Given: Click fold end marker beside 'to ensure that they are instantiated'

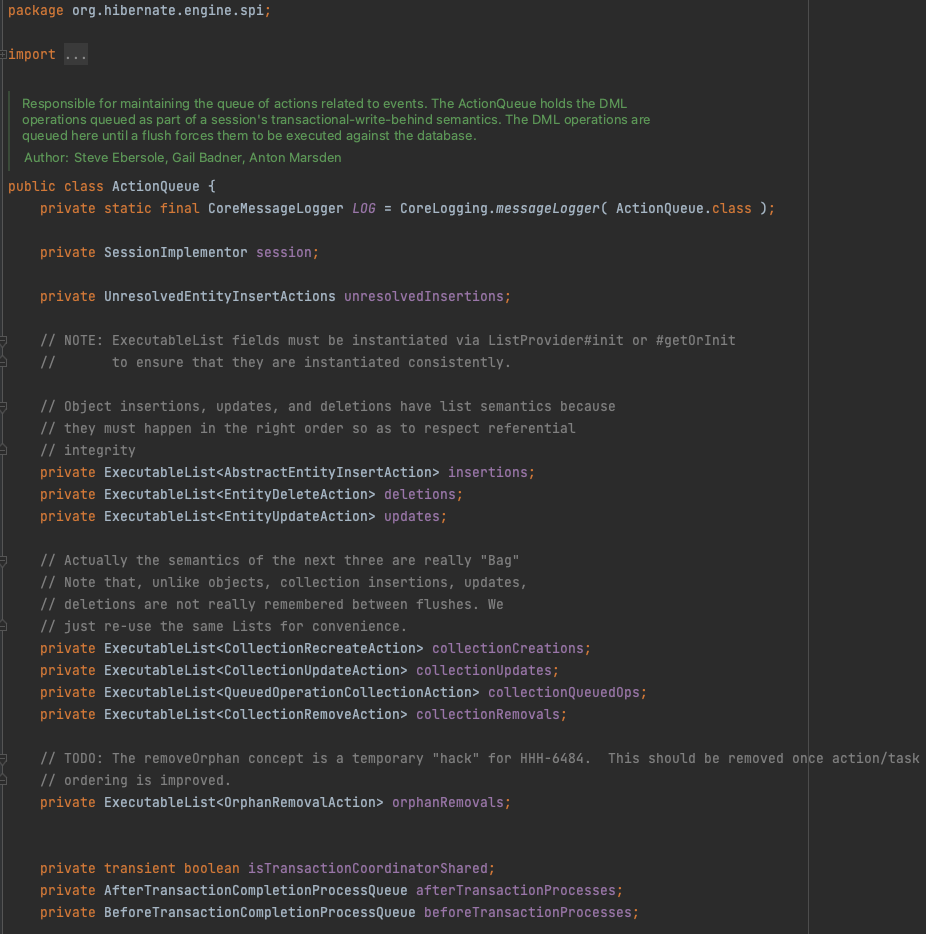Looking at the screenshot, I should point(3,362).
